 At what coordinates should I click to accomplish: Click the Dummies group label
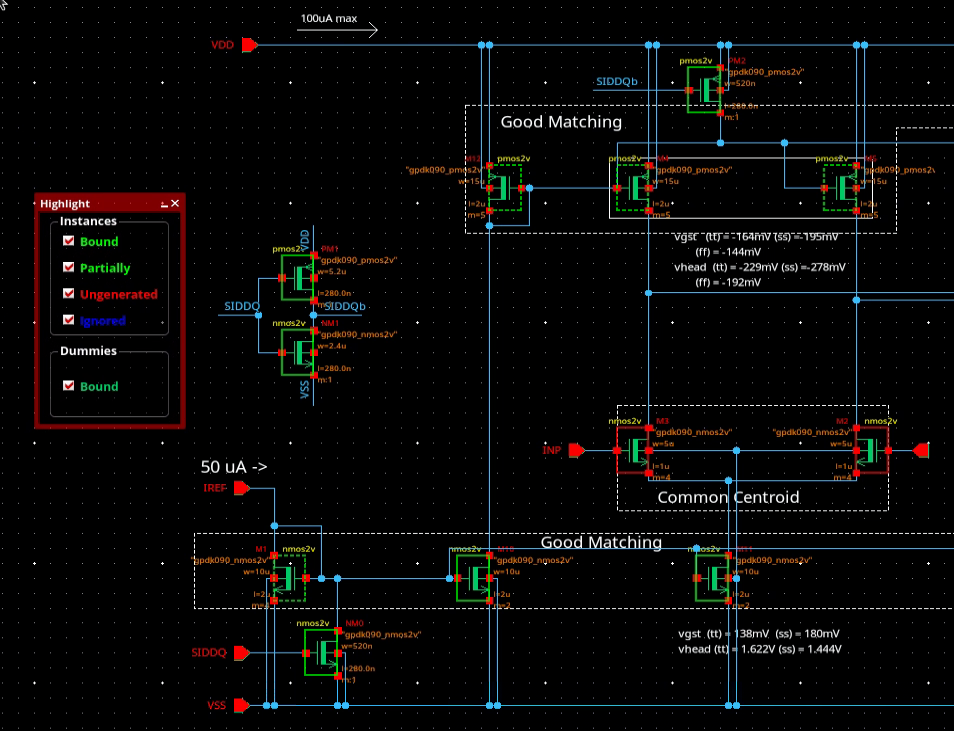click(x=88, y=351)
